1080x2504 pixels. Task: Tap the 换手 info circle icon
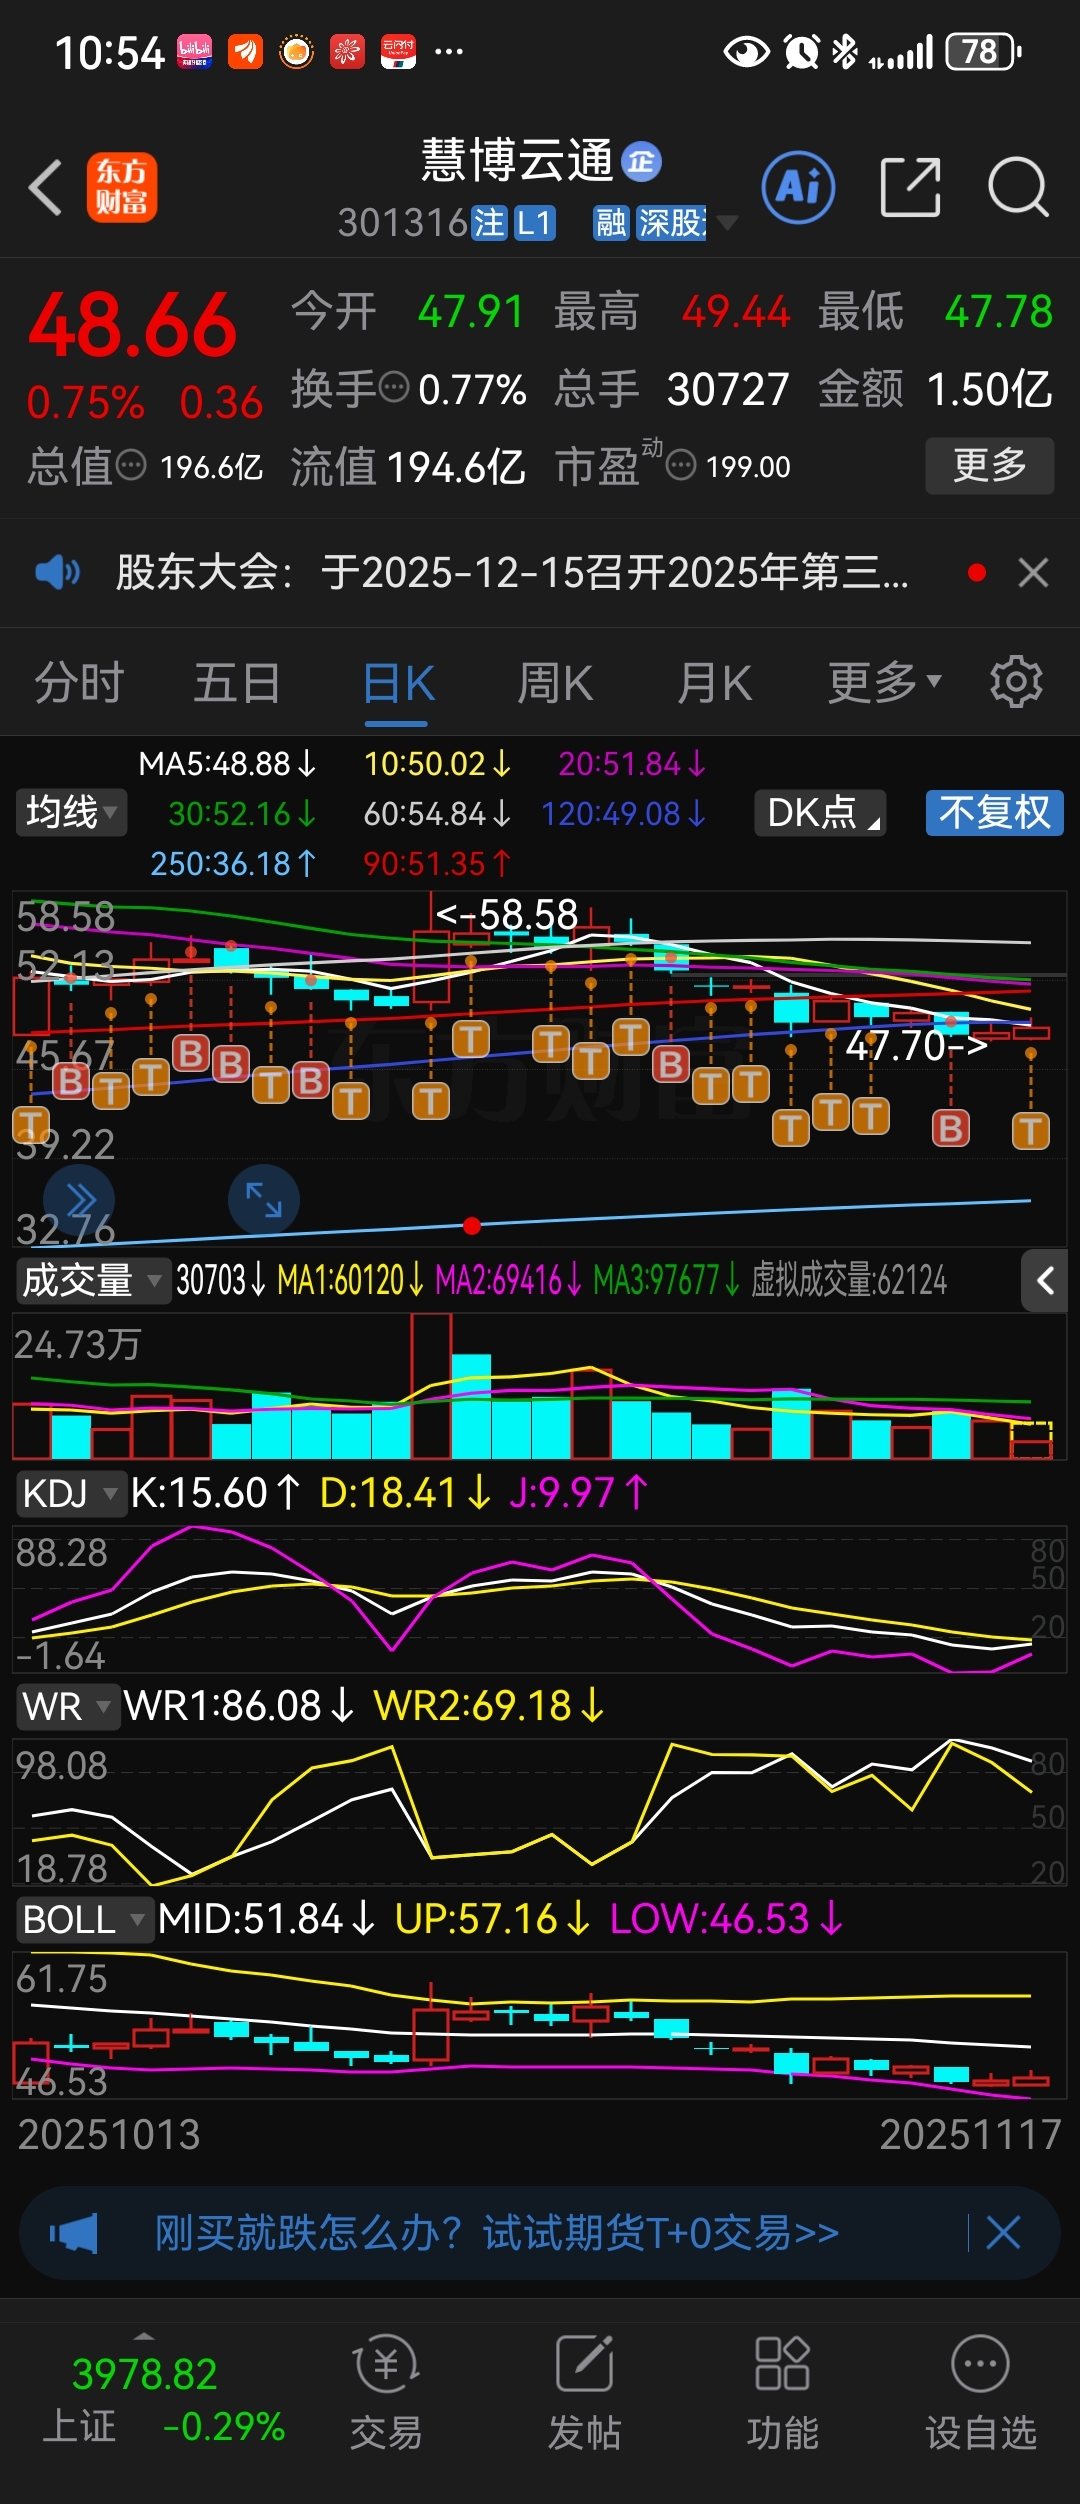[394, 386]
